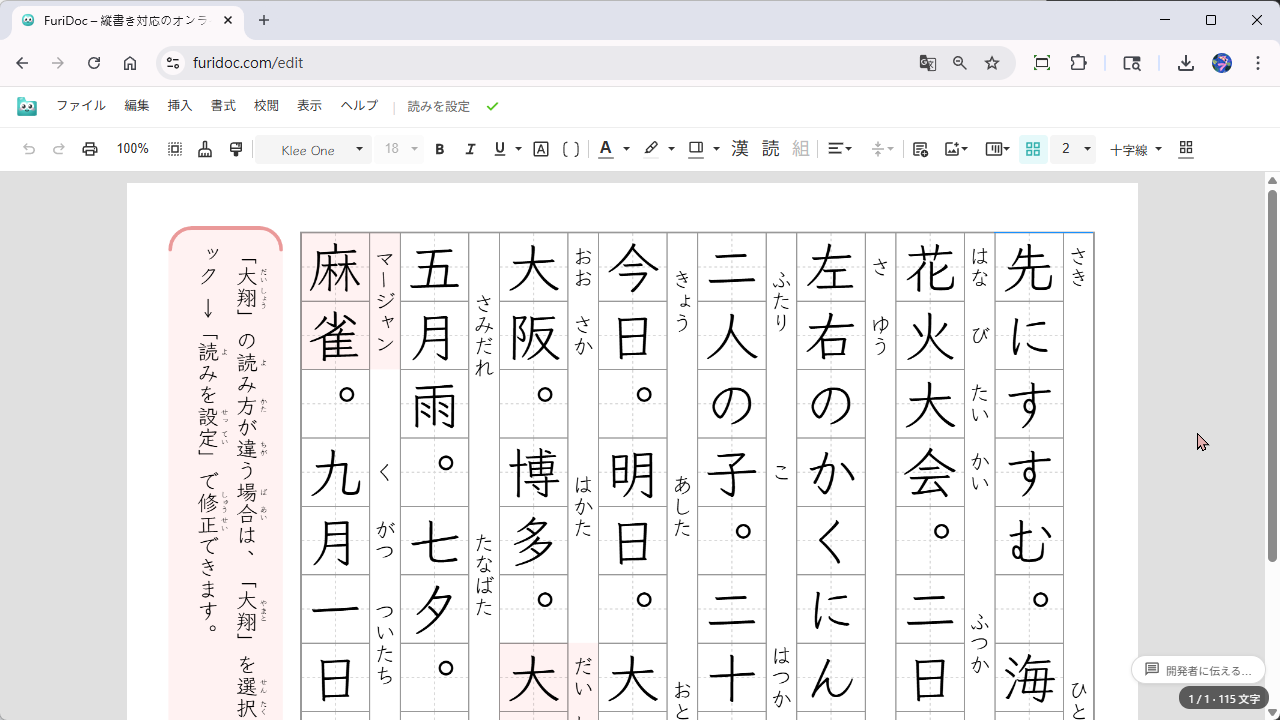Viewport: 1280px width, 720px height.
Task: Click the 読 furigana reading icon
Action: point(770,148)
